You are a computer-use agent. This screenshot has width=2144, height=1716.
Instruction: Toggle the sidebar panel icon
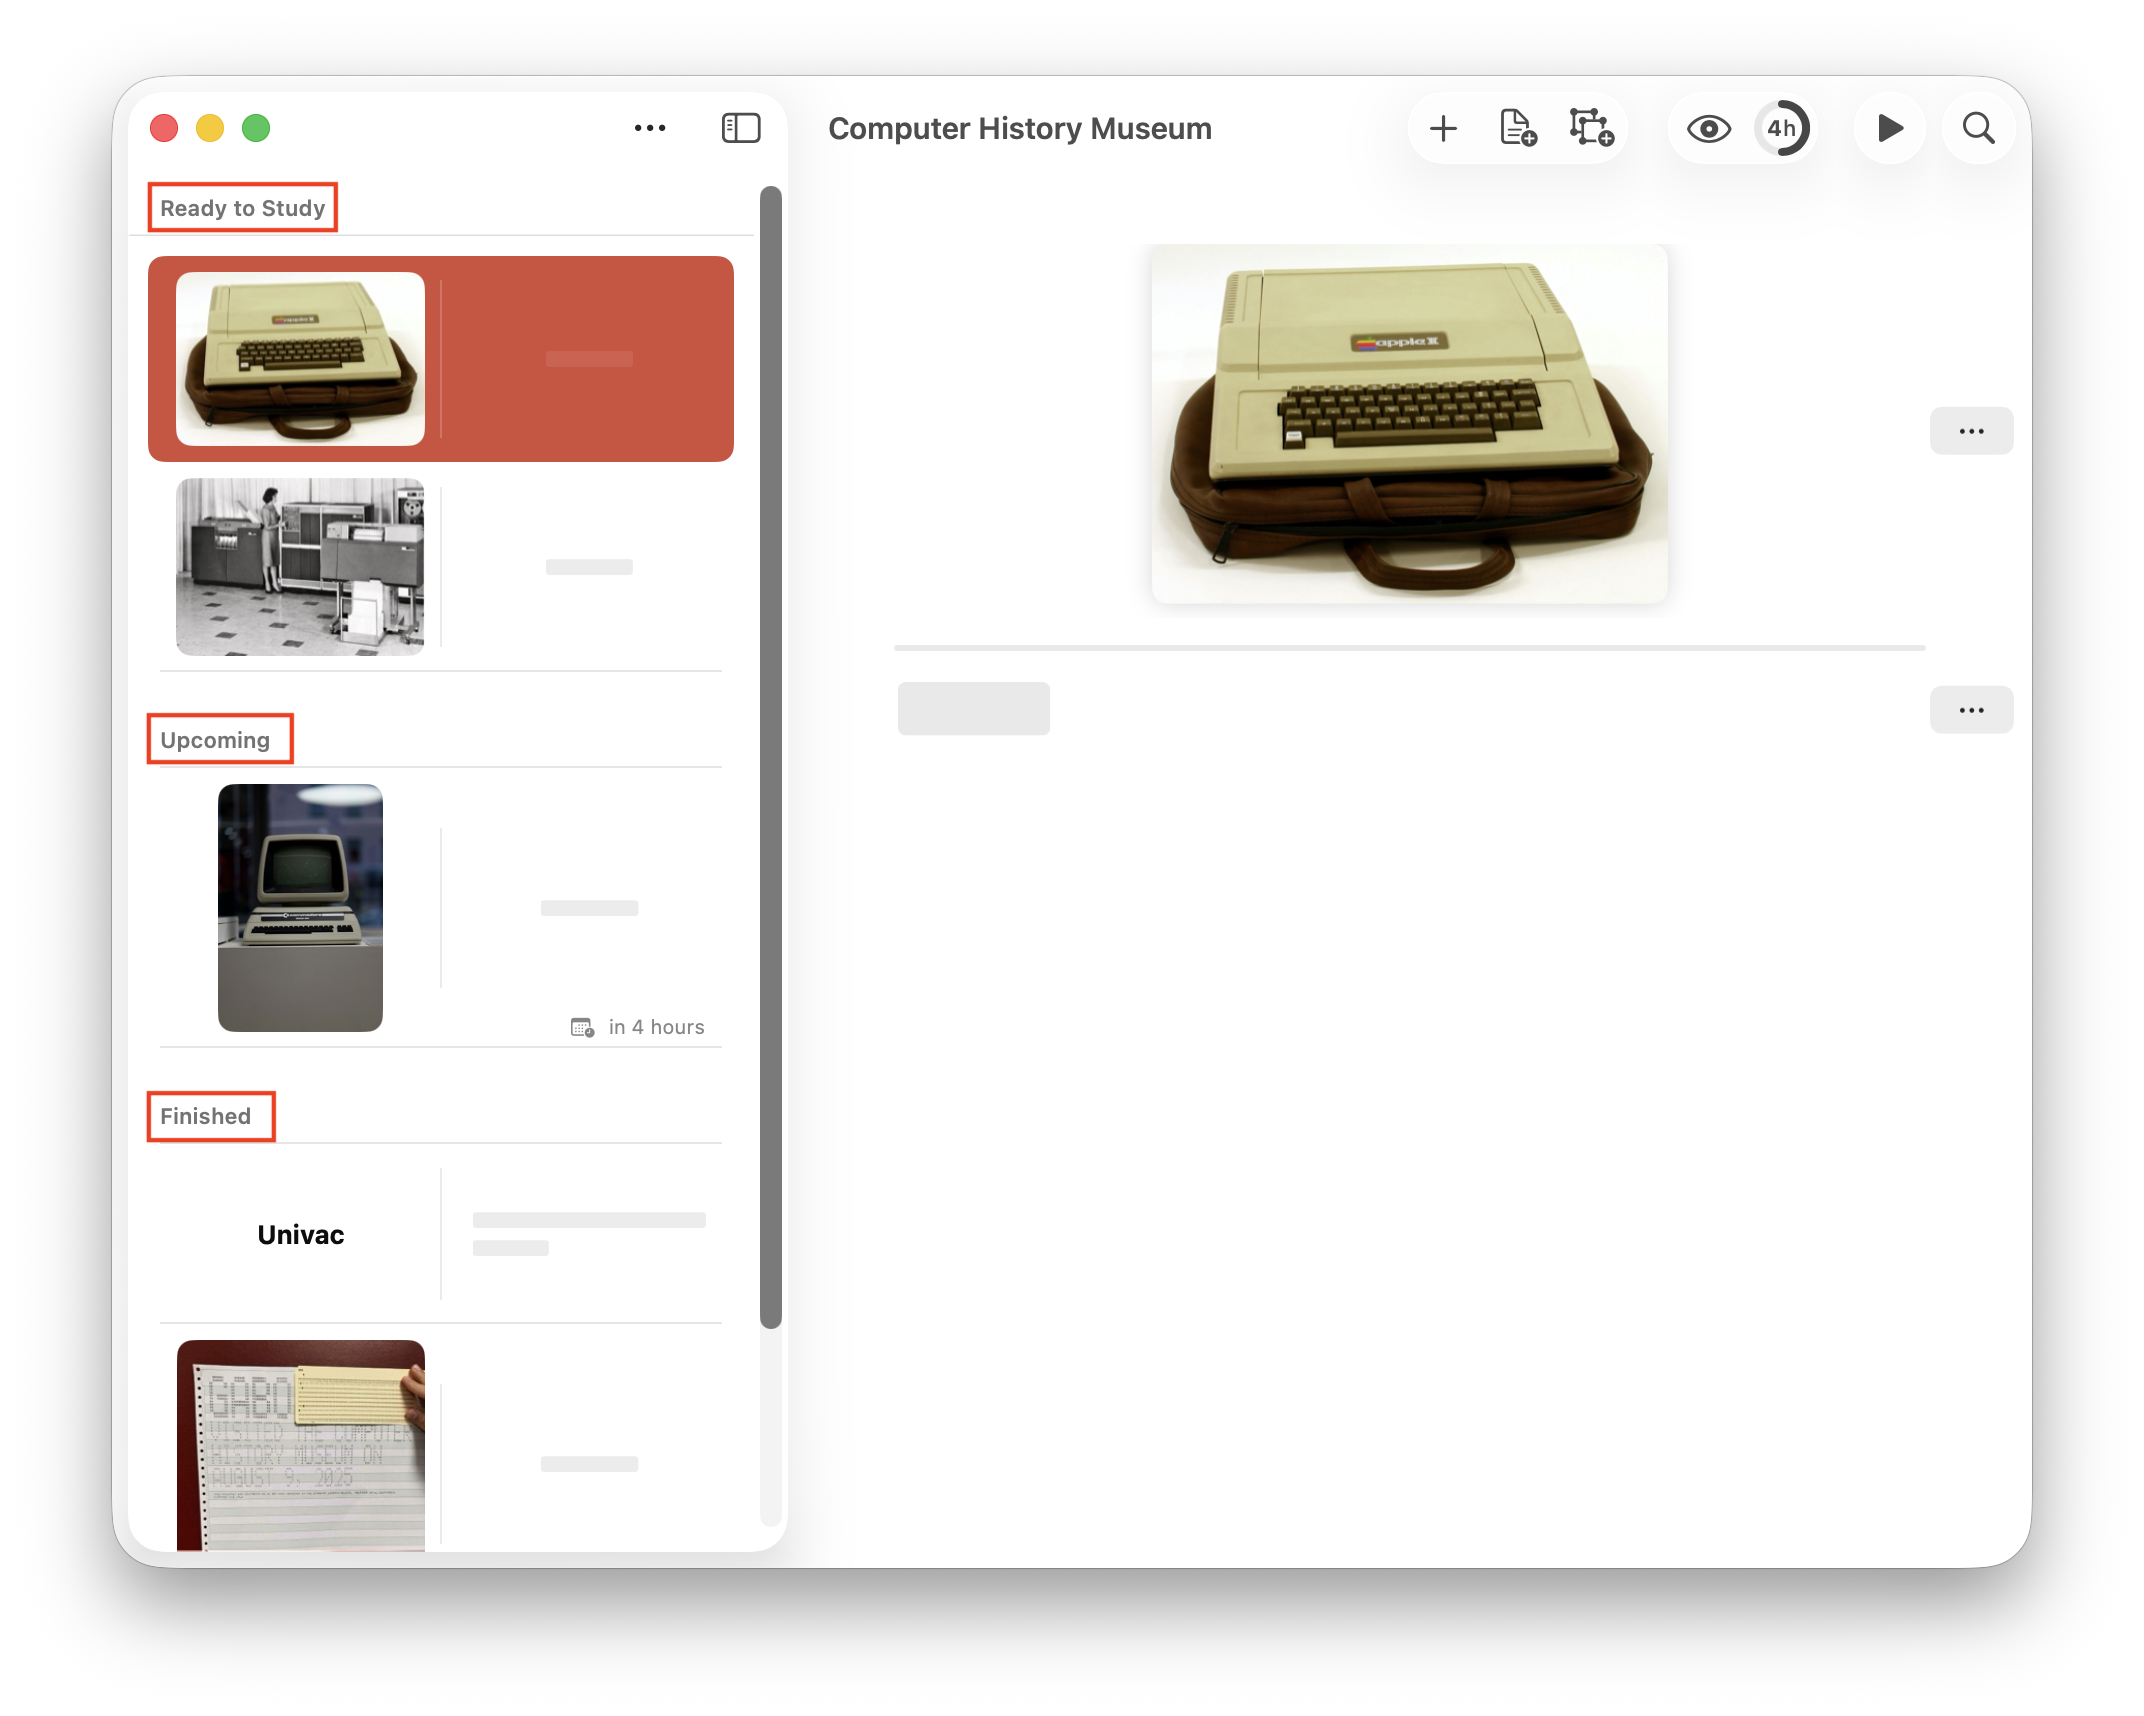pyautogui.click(x=741, y=128)
